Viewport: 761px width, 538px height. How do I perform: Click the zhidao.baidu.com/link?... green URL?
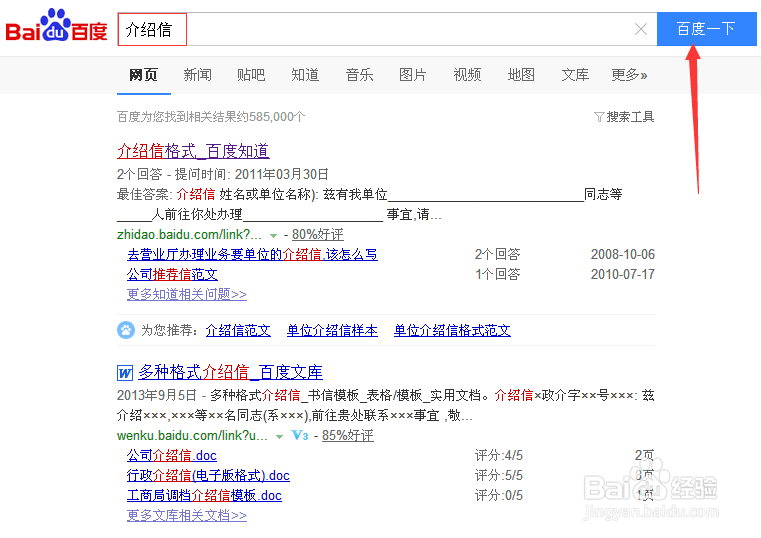pyautogui.click(x=189, y=234)
